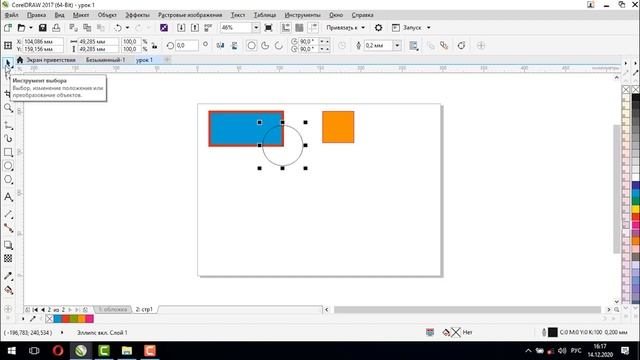This screenshot has width=640, height=360.
Task: Expand the status bar coordinates arrow
Action: [x=62, y=333]
